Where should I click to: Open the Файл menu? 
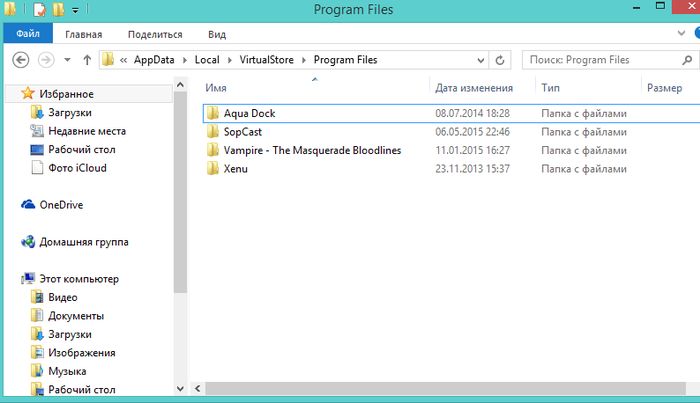pyautogui.click(x=27, y=34)
